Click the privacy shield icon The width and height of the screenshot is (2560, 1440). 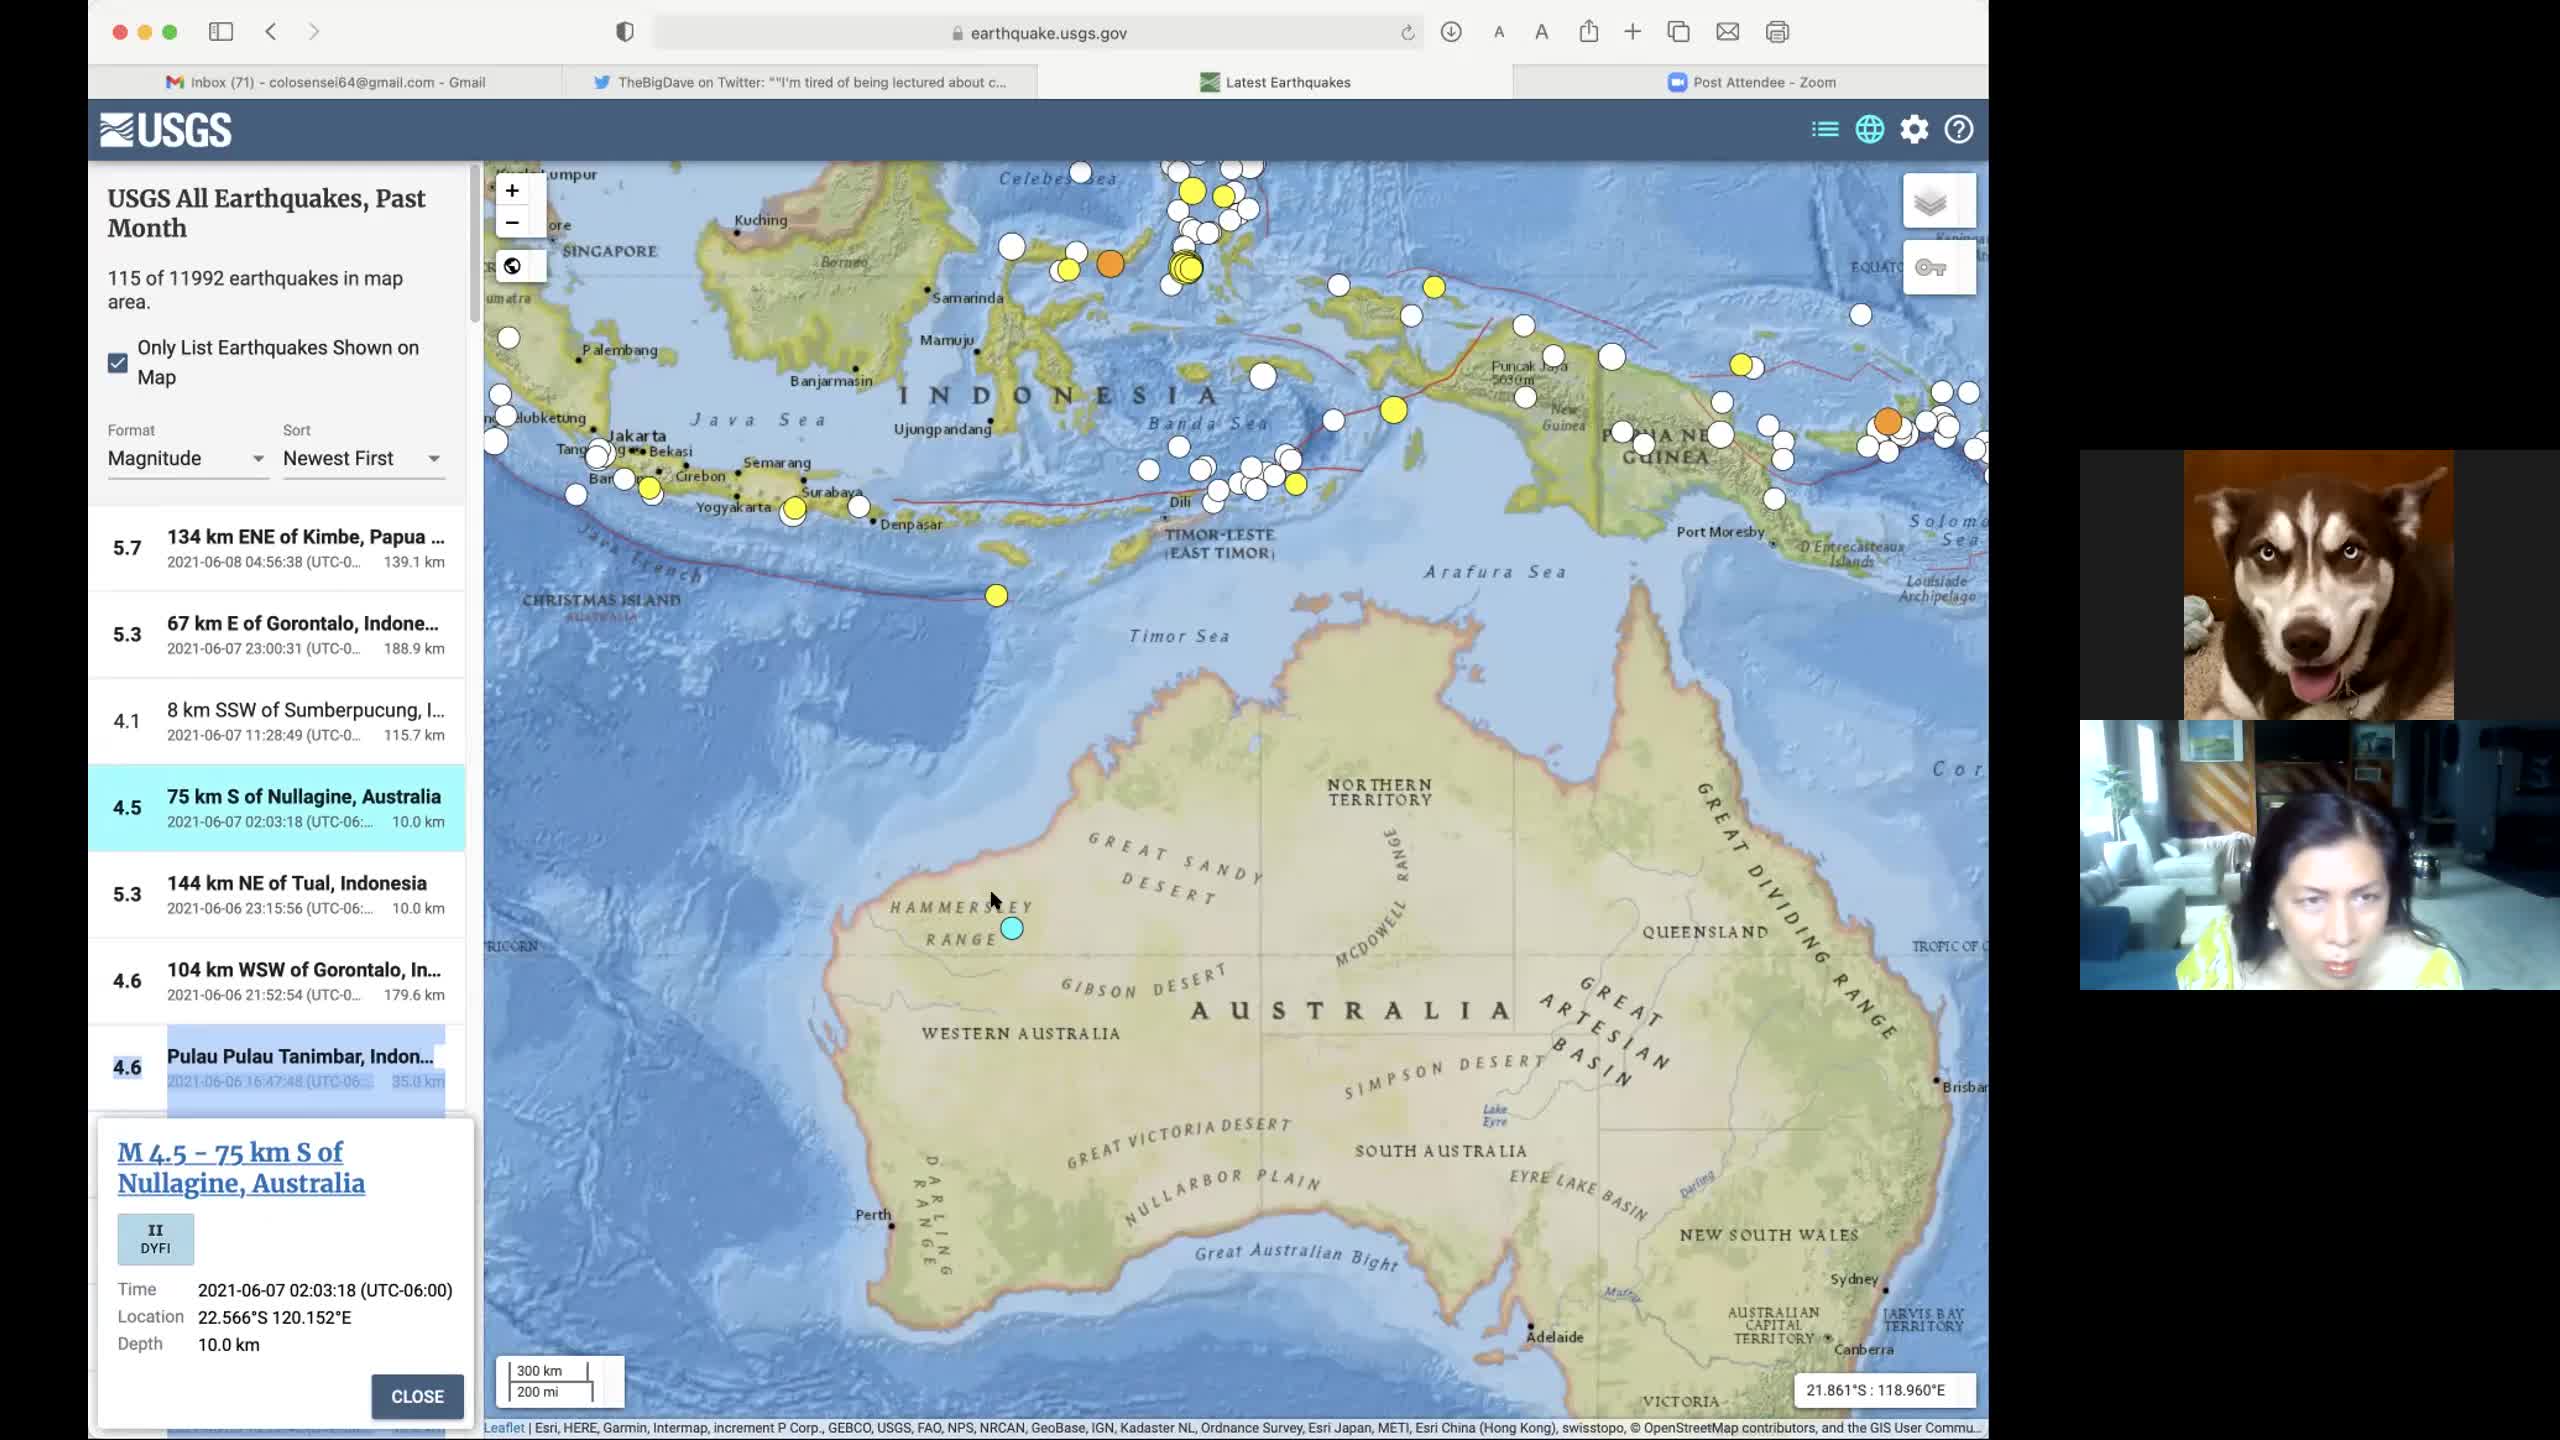[x=625, y=32]
